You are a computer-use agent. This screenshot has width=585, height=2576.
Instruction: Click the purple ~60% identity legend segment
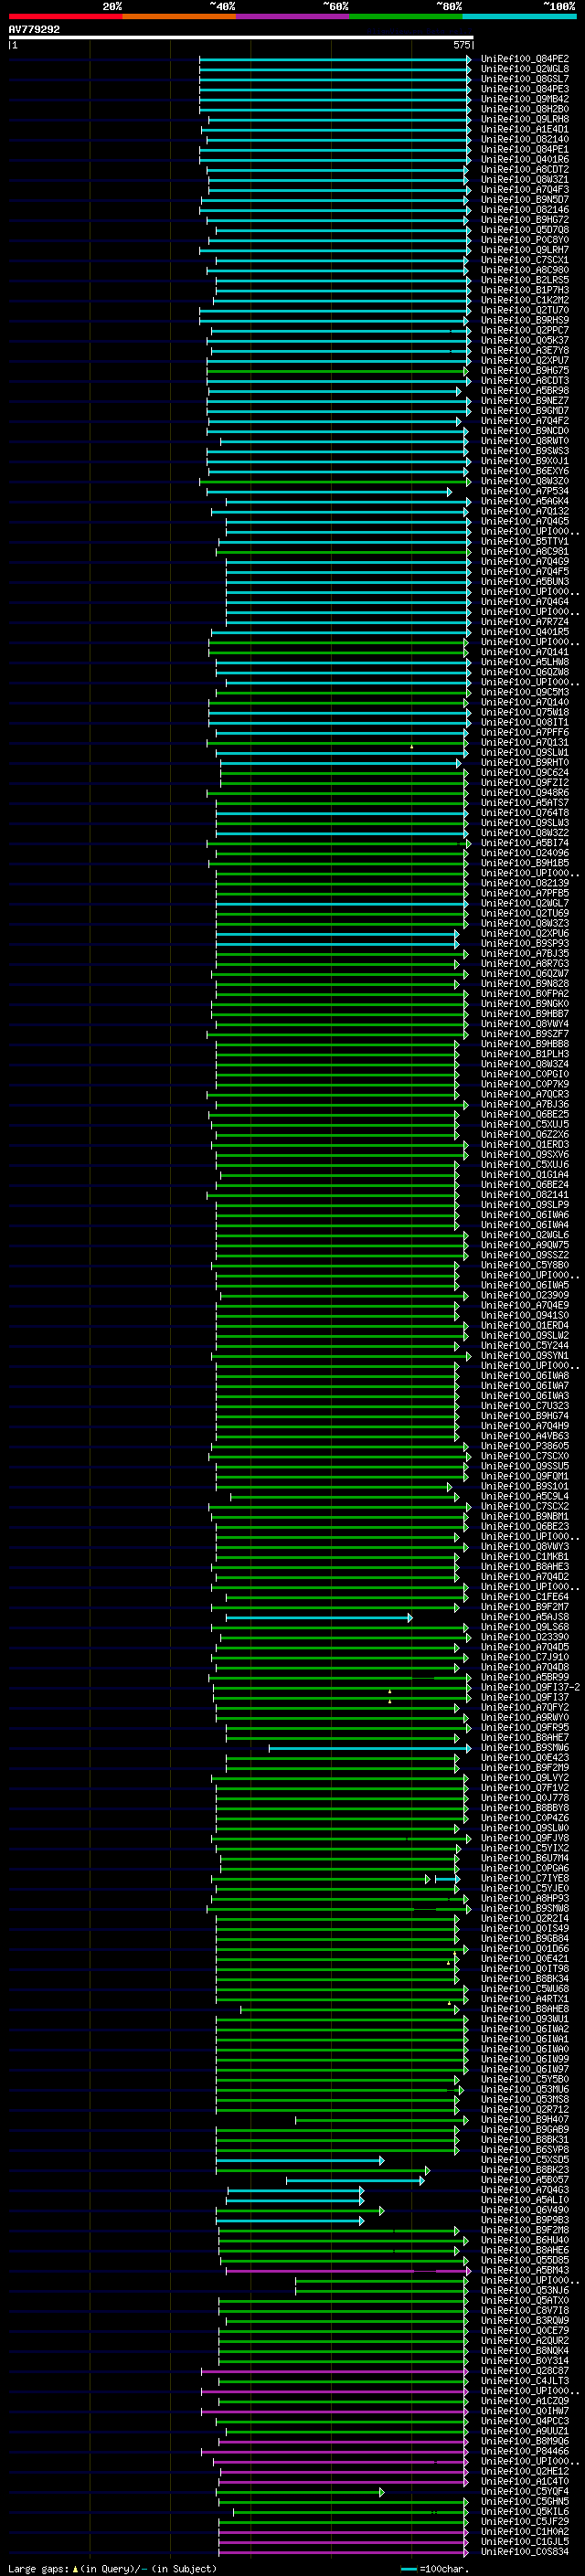tap(293, 16)
